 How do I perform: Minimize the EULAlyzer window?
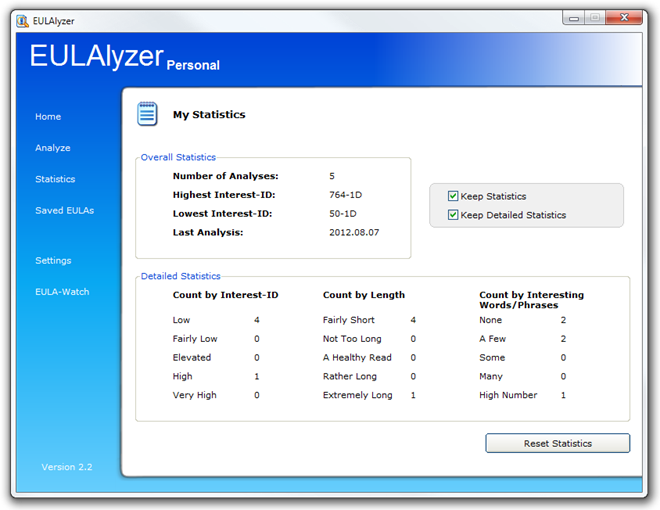(573, 18)
